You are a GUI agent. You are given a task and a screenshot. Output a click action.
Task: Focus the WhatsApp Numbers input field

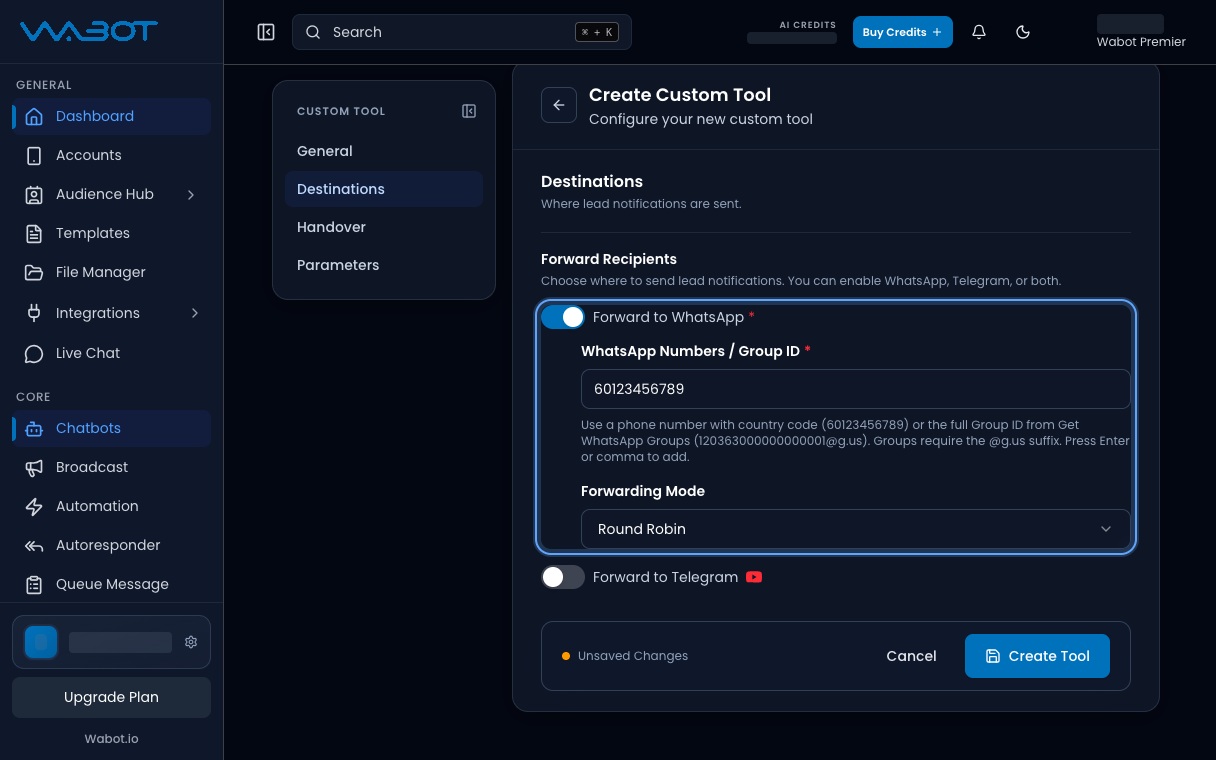tap(855, 389)
